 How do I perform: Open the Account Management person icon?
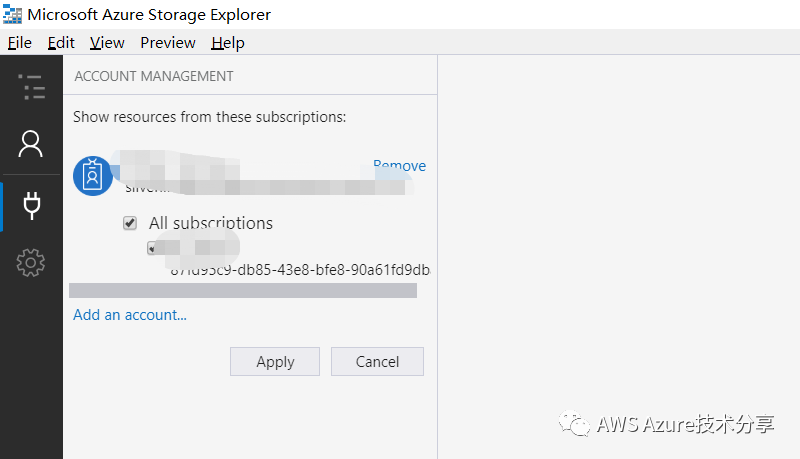coord(31,144)
